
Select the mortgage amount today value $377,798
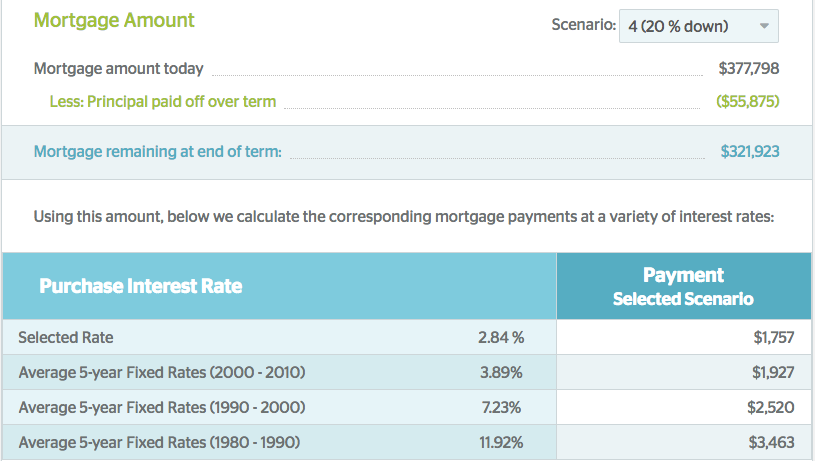pos(748,69)
